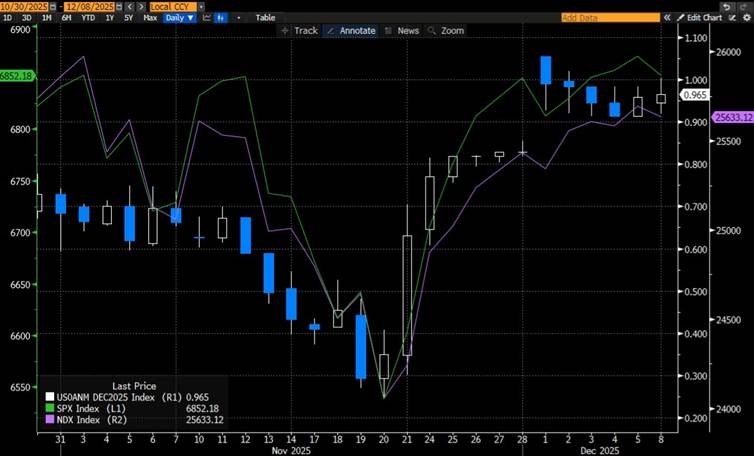Activate the Annotate drawing tool
The height and width of the screenshot is (456, 754).
tap(351, 30)
